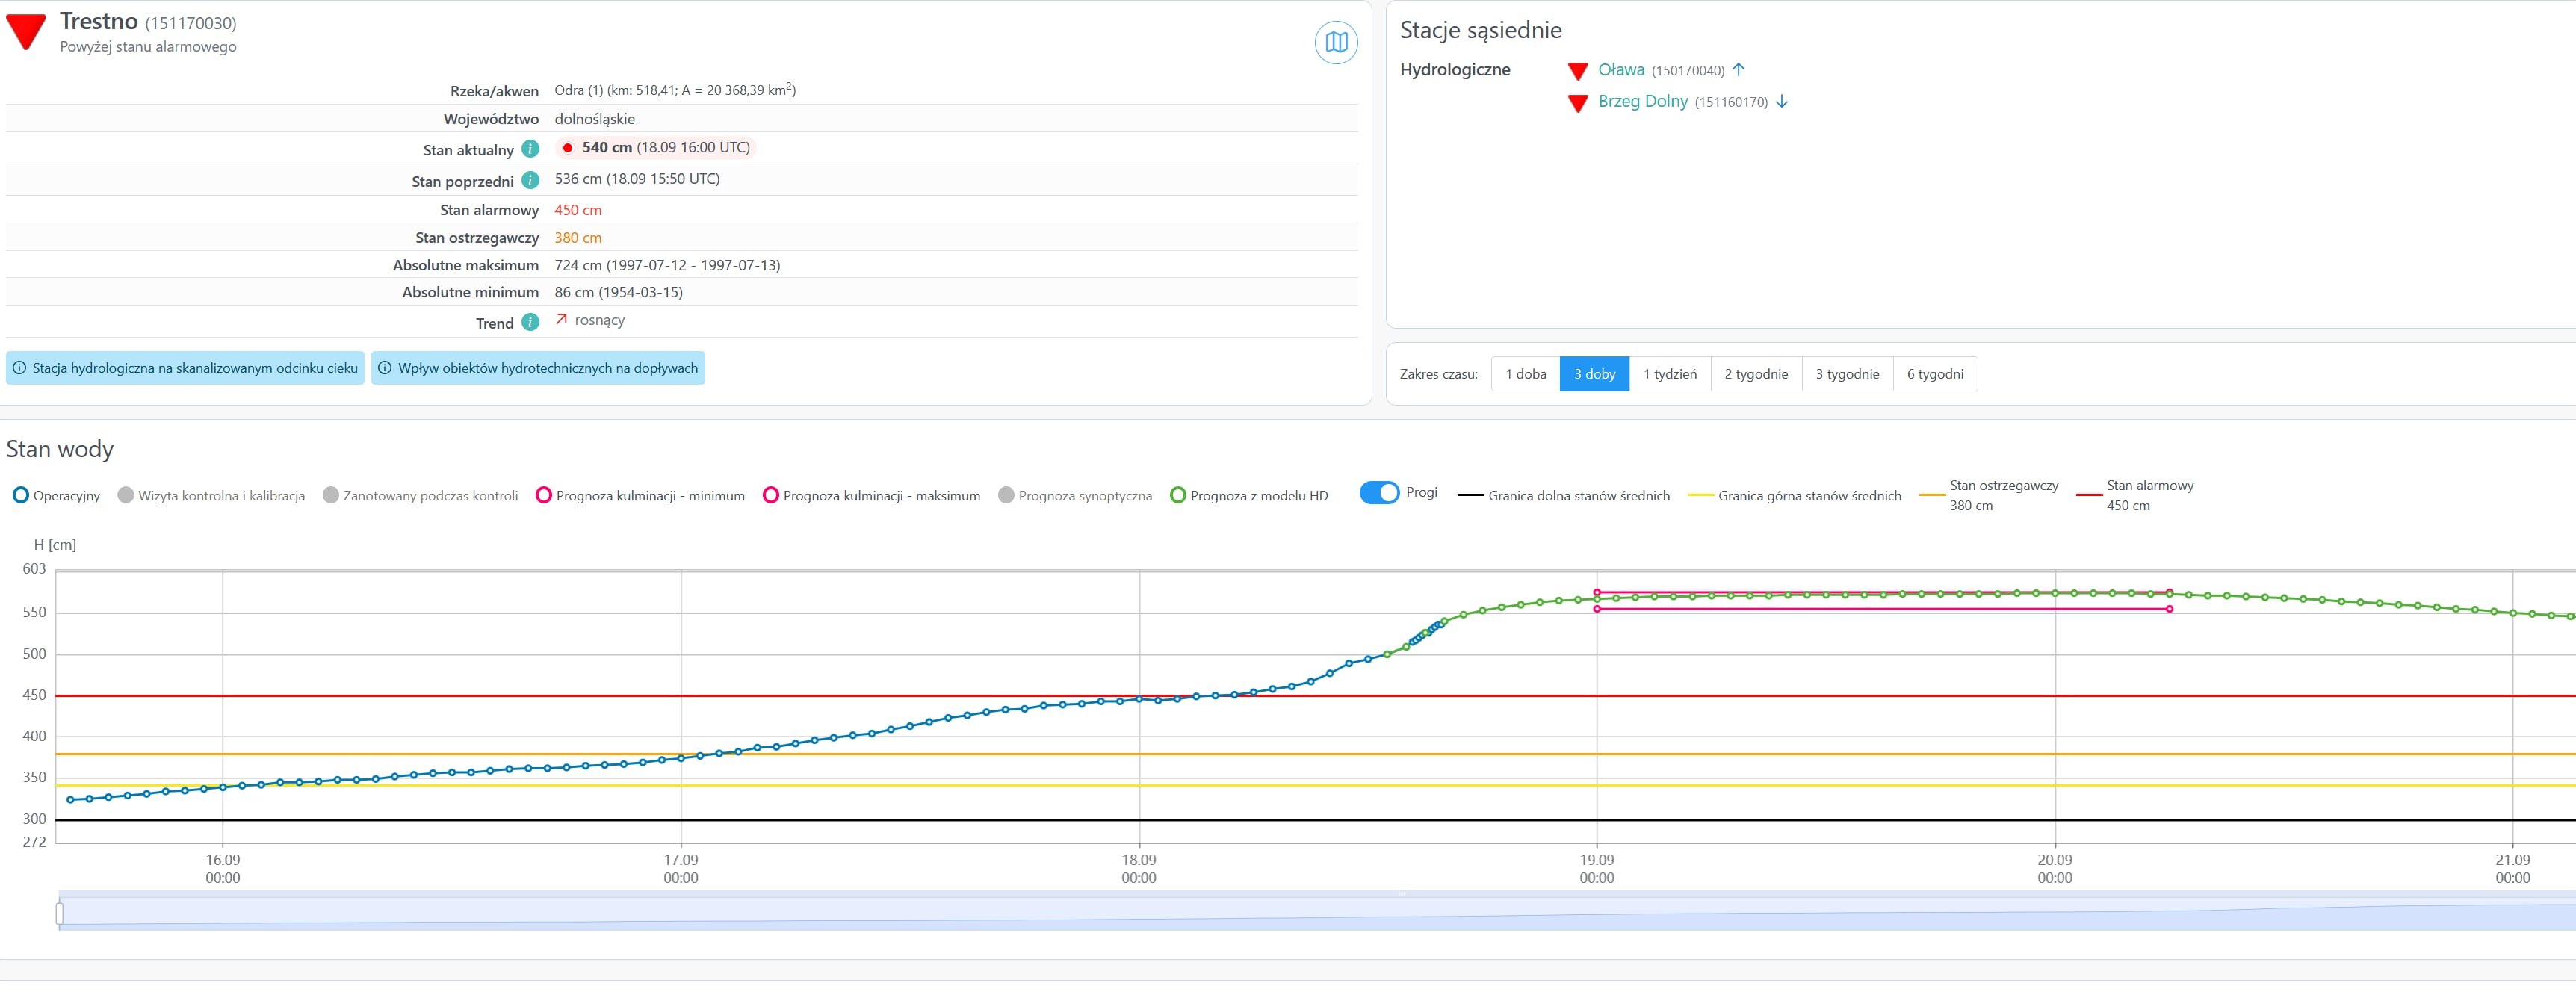Click info icon next to Stan poprzedni
Screen dimensions: 2576x995
point(531,181)
